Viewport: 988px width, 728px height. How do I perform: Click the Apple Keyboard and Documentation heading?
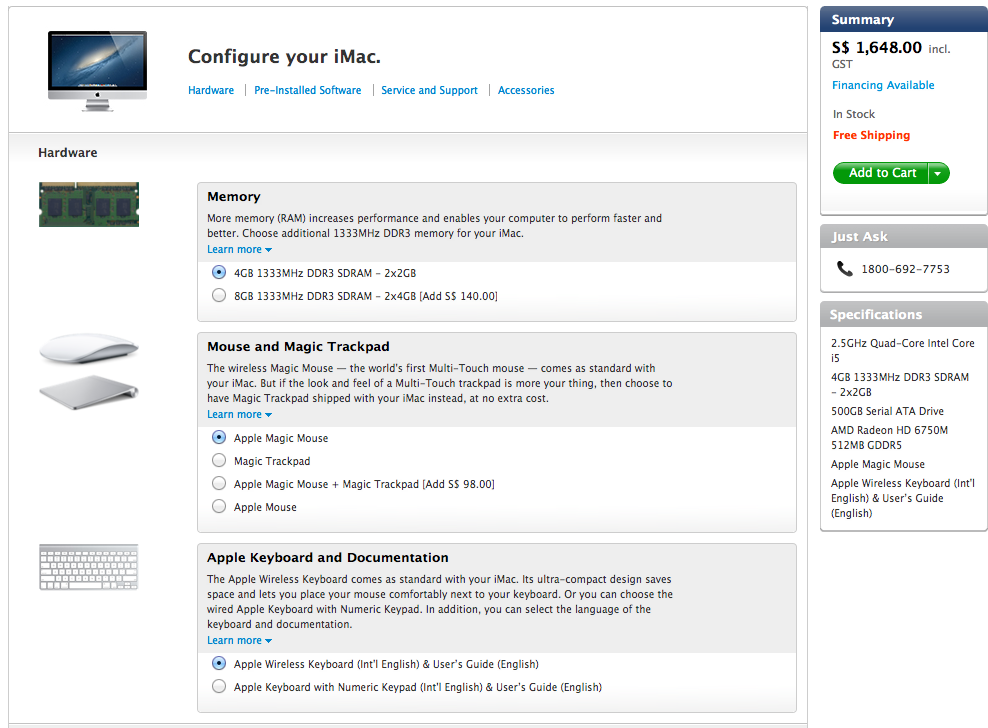(328, 558)
